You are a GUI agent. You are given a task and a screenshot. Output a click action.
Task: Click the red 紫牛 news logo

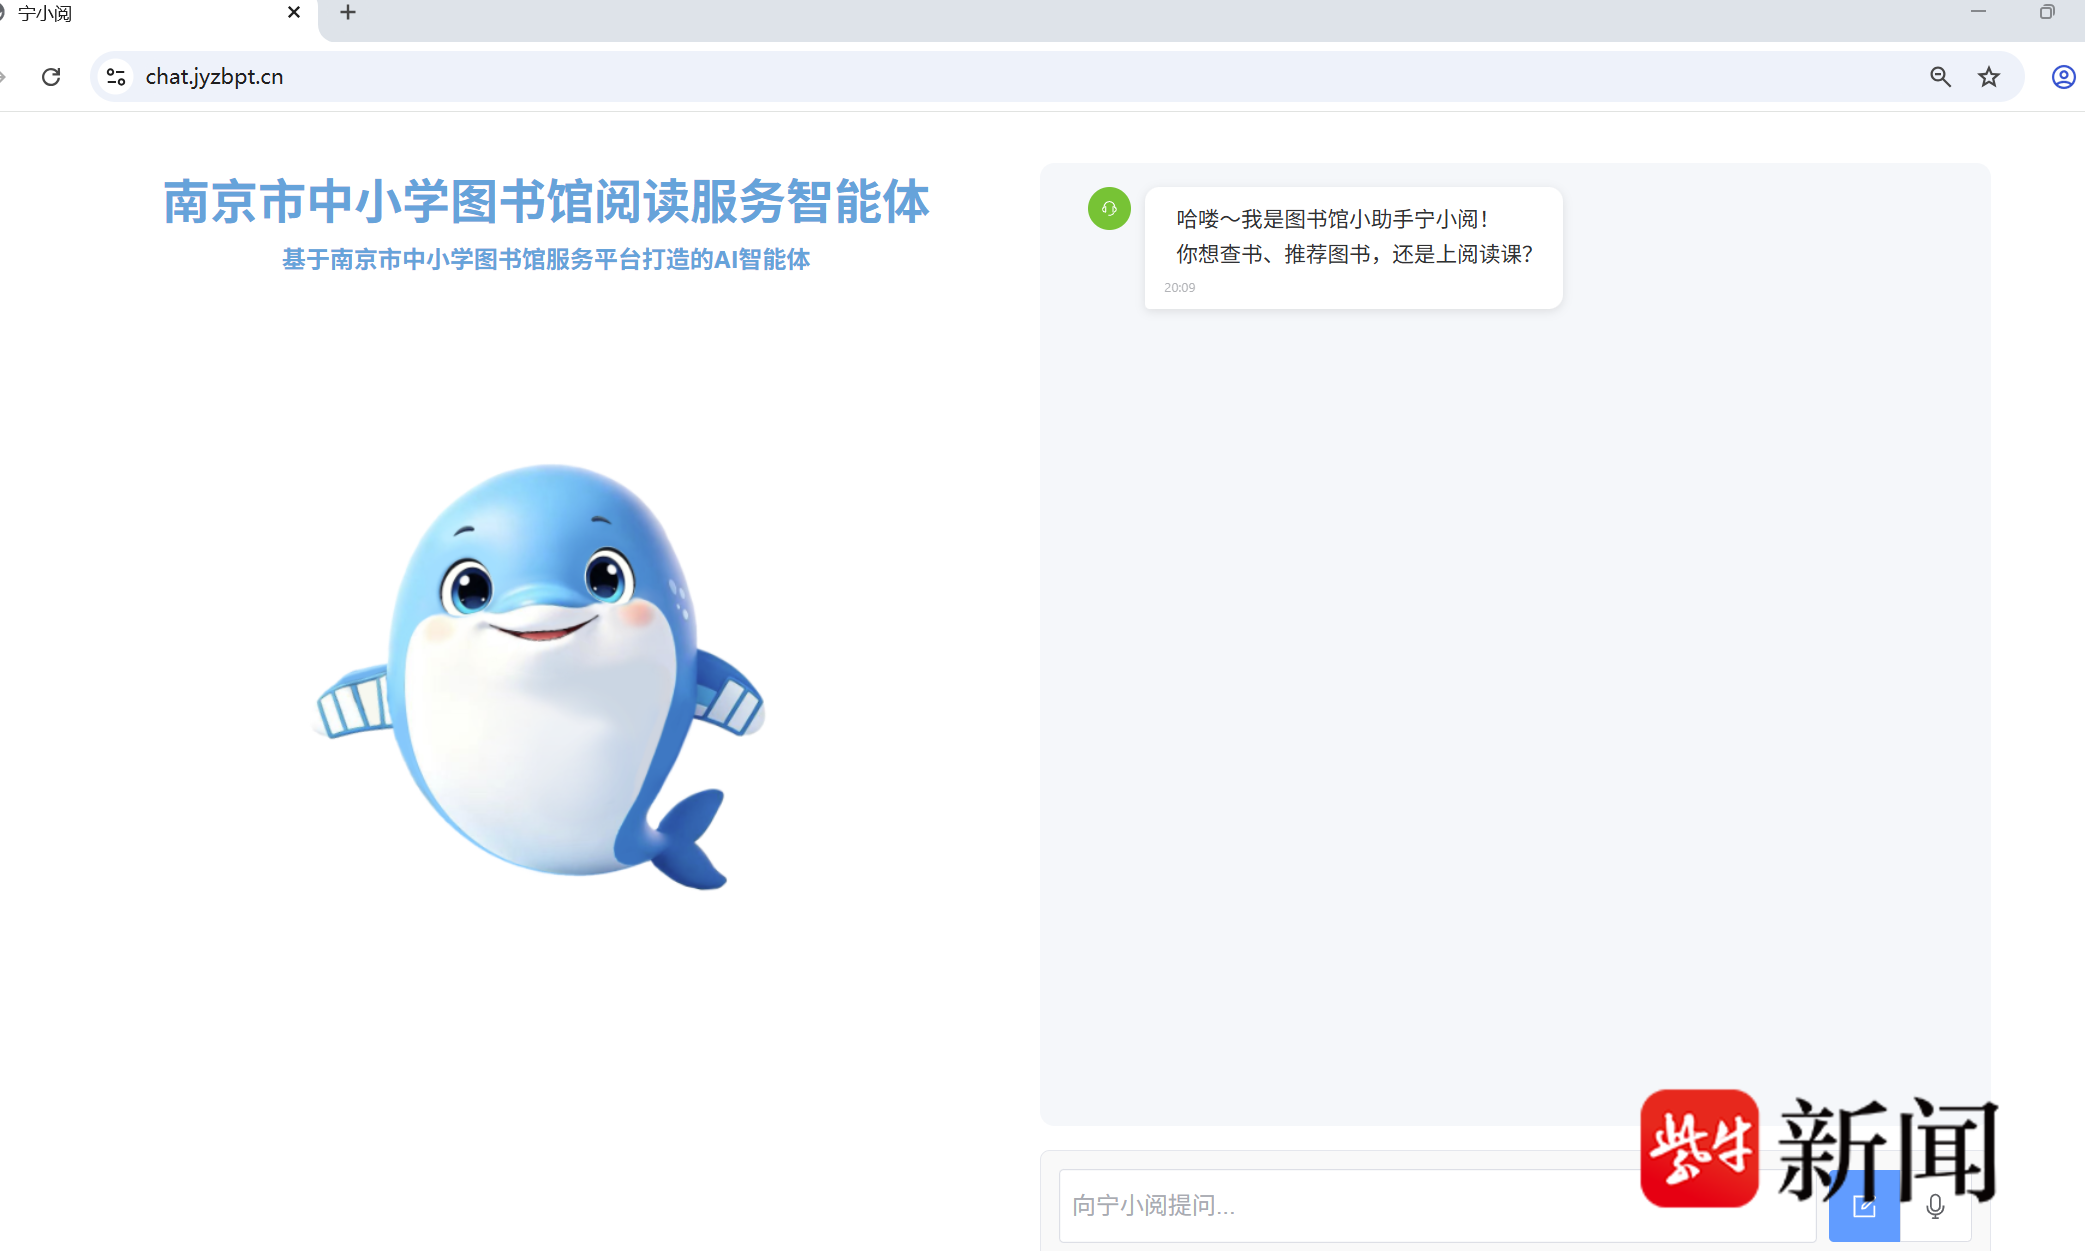(x=1699, y=1148)
